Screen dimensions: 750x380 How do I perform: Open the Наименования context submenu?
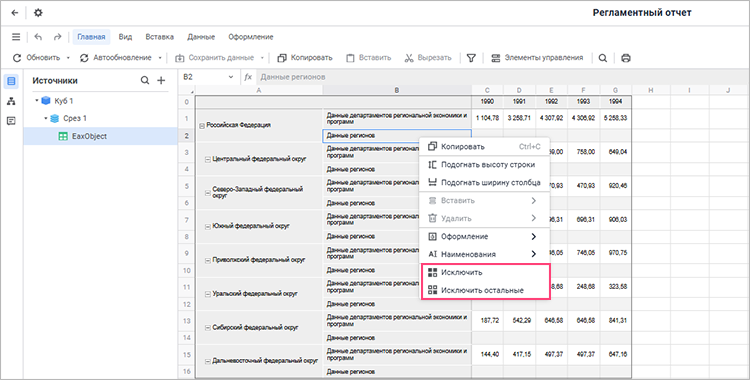coord(485,254)
